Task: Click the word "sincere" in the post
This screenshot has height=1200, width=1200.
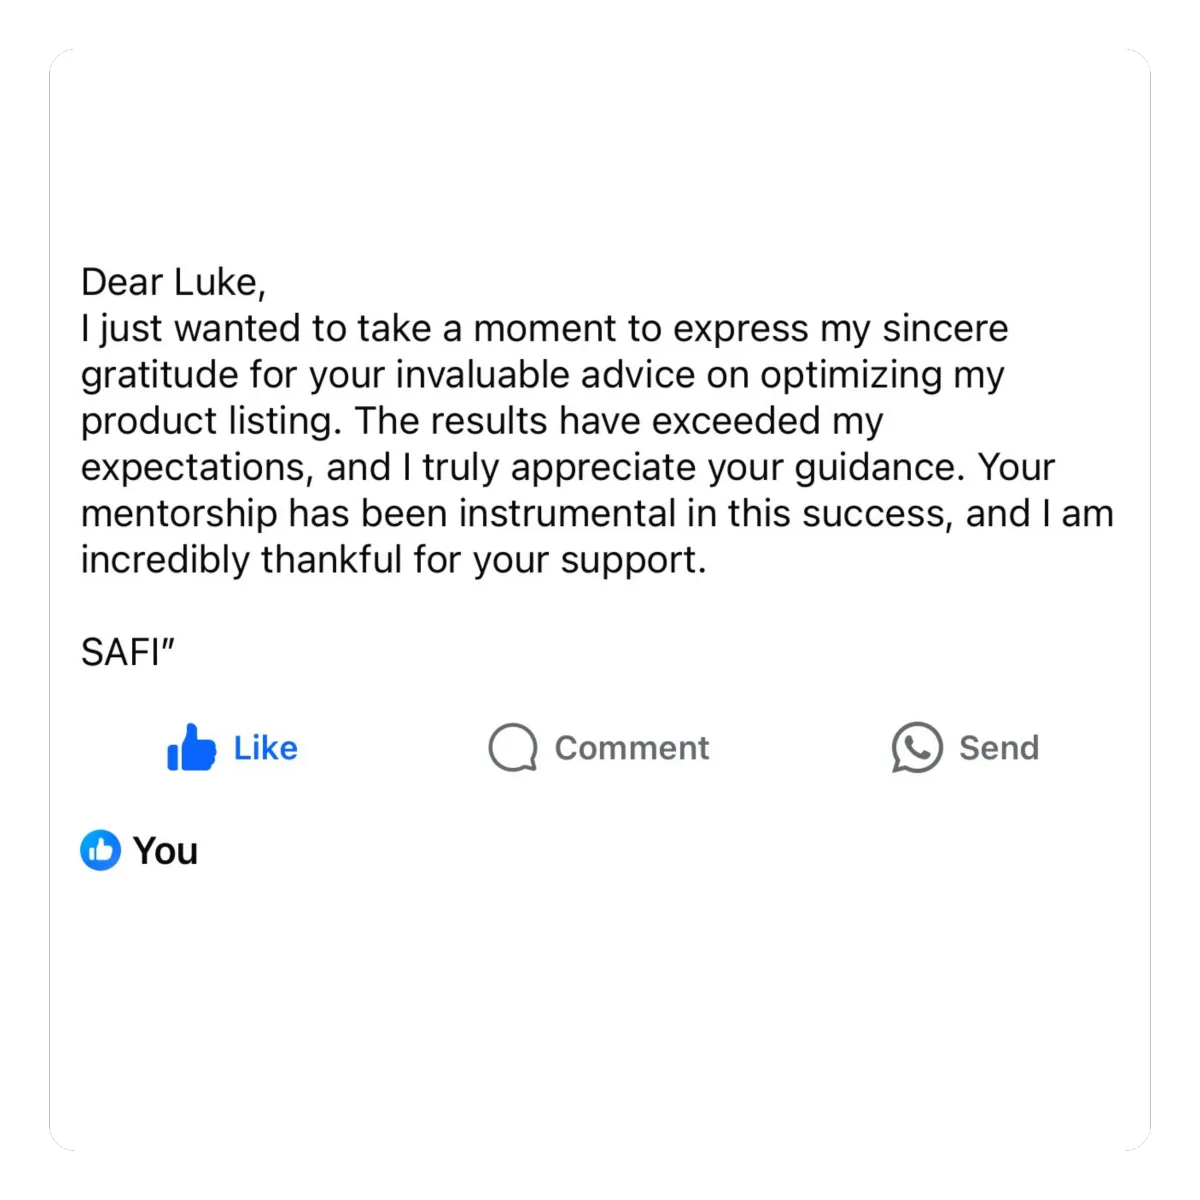Action: pyautogui.click(x=945, y=329)
